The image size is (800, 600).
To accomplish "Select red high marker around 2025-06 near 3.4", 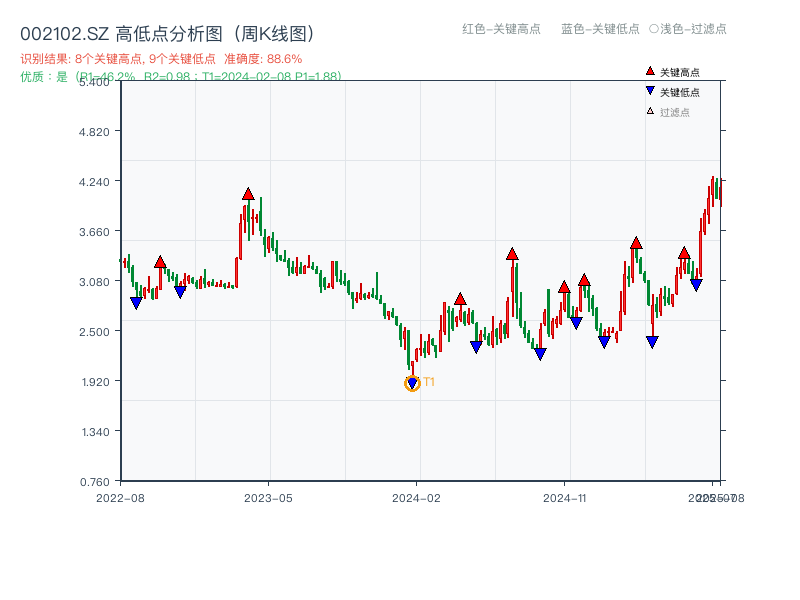I will click(684, 253).
